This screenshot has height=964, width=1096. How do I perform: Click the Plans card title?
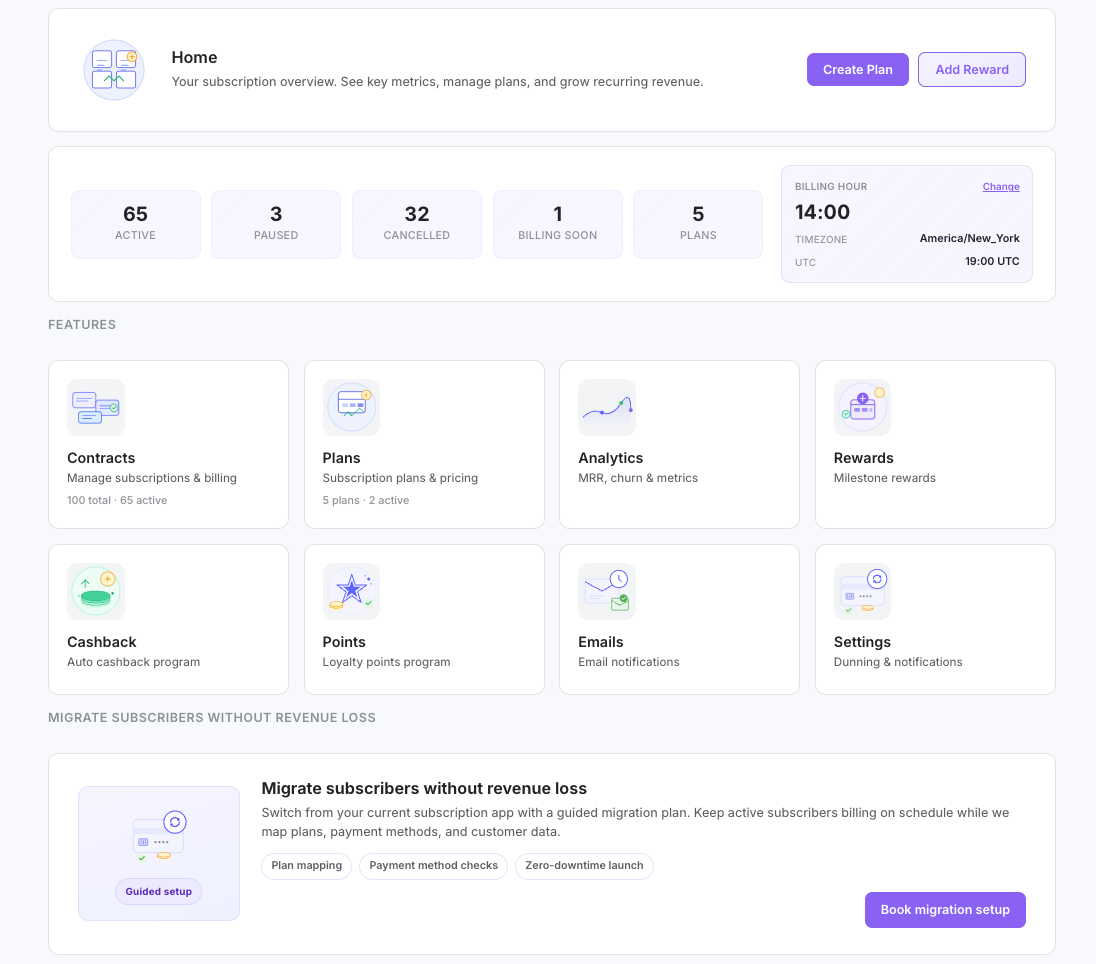pyautogui.click(x=342, y=458)
